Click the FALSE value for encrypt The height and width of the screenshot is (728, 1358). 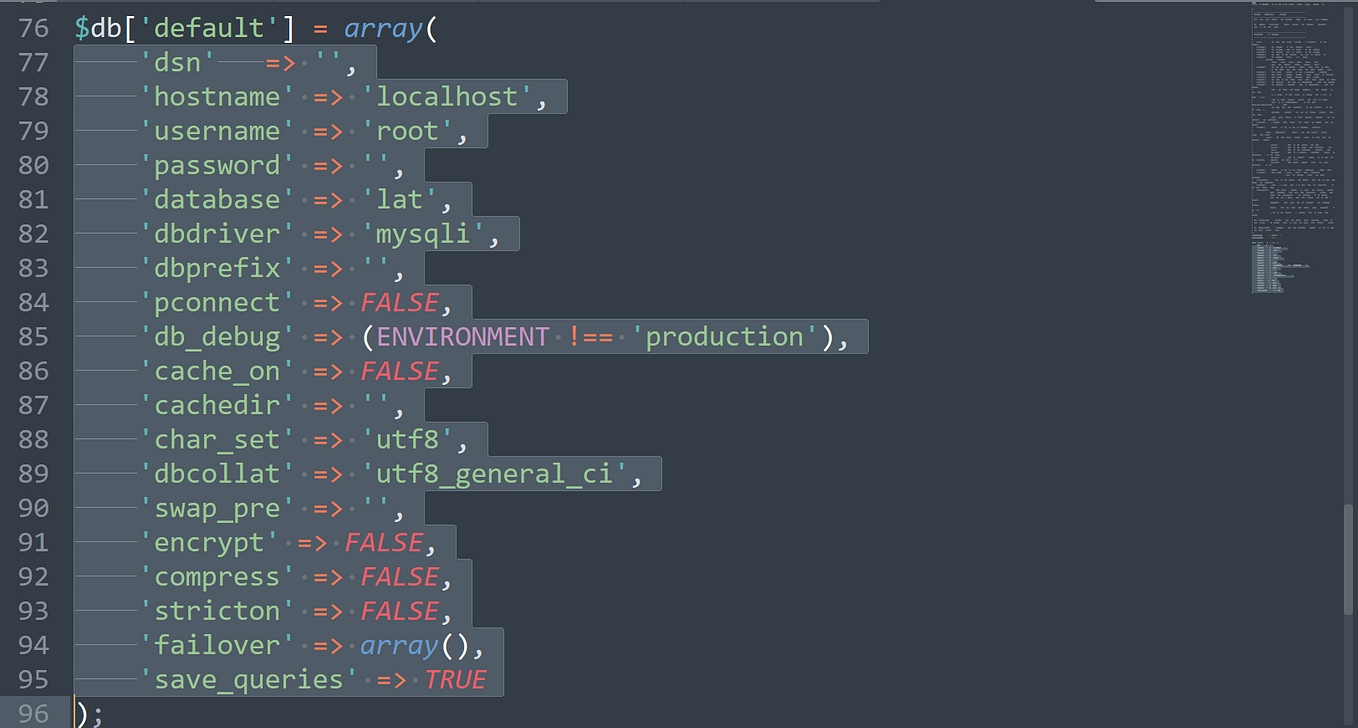[383, 543]
